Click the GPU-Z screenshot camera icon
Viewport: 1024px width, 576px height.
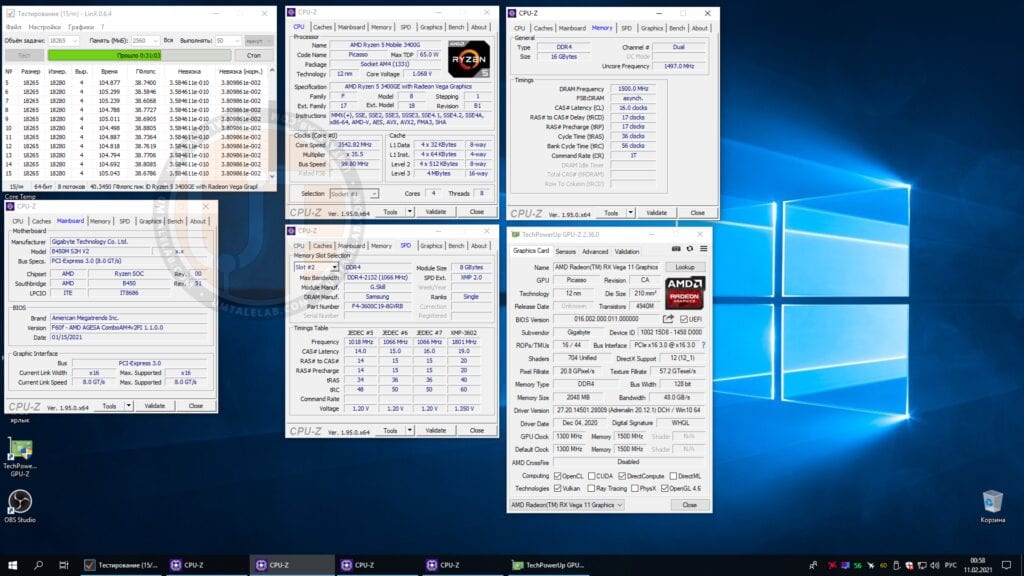676,249
